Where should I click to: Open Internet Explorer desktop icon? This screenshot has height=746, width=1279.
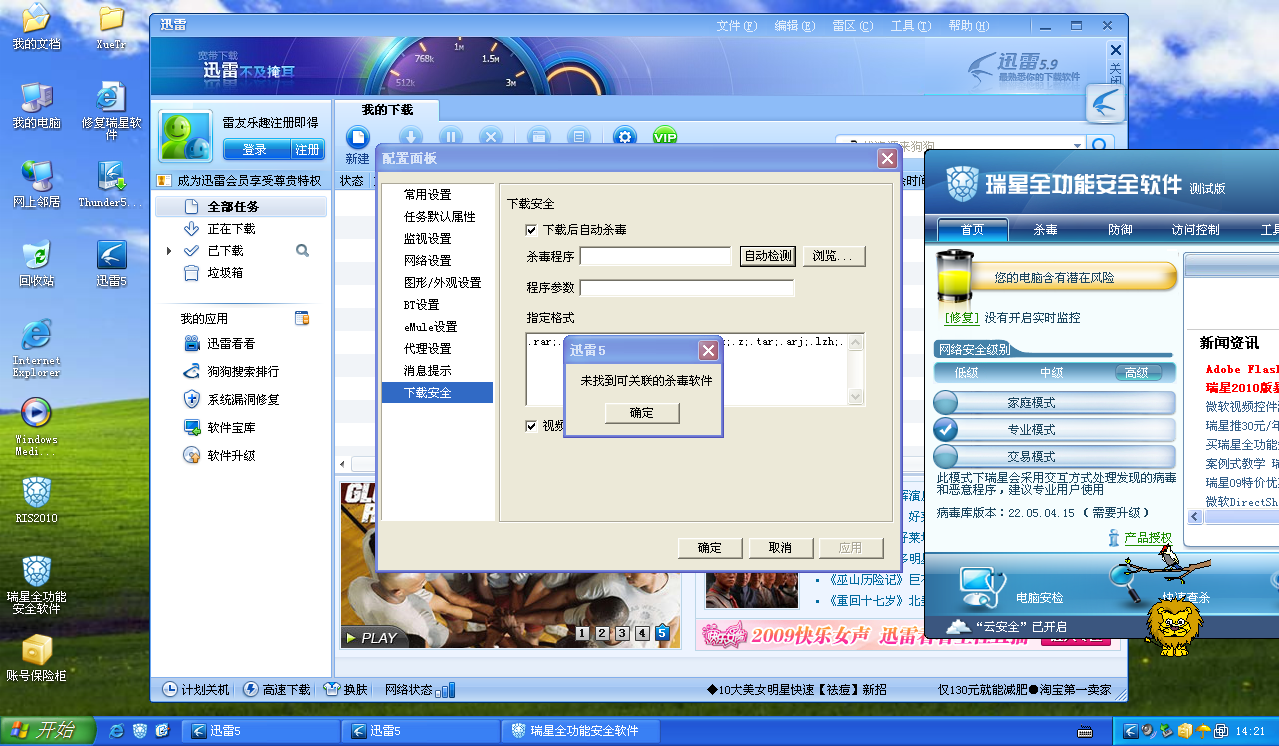tap(36, 348)
